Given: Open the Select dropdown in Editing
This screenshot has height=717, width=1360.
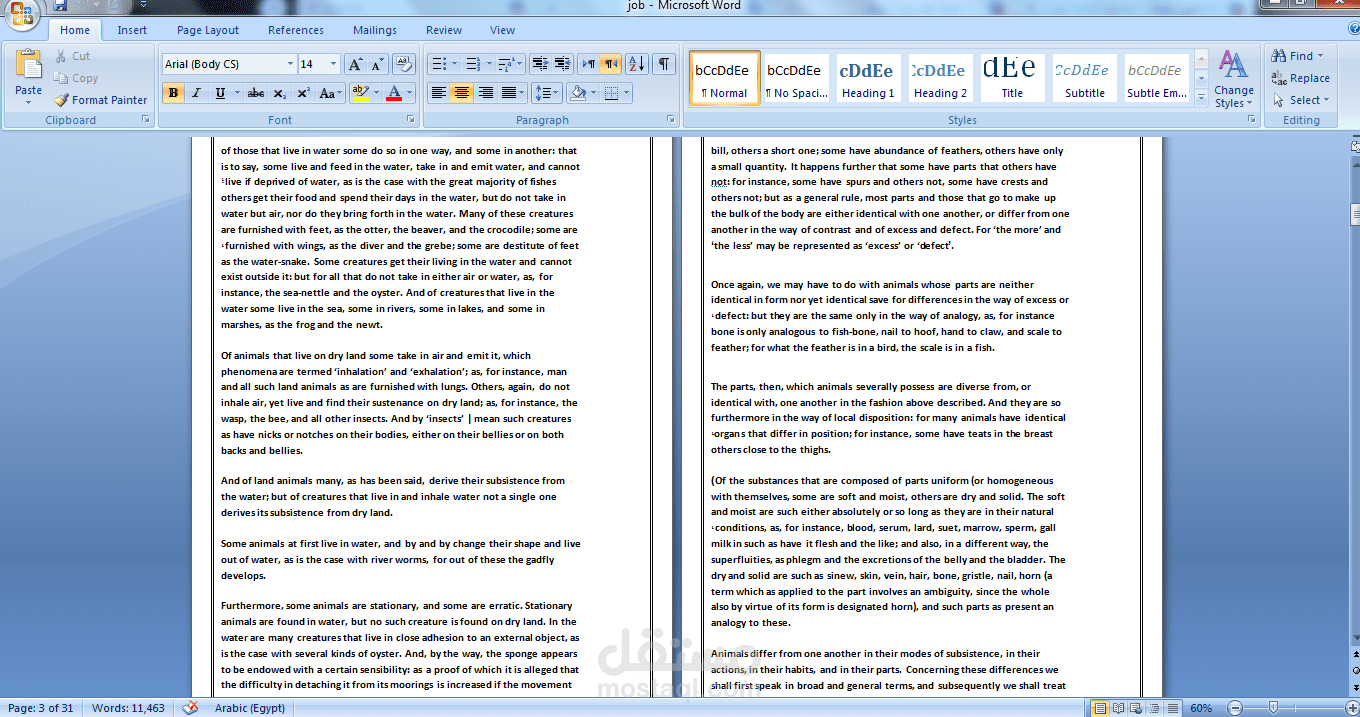Looking at the screenshot, I should (x=1301, y=100).
